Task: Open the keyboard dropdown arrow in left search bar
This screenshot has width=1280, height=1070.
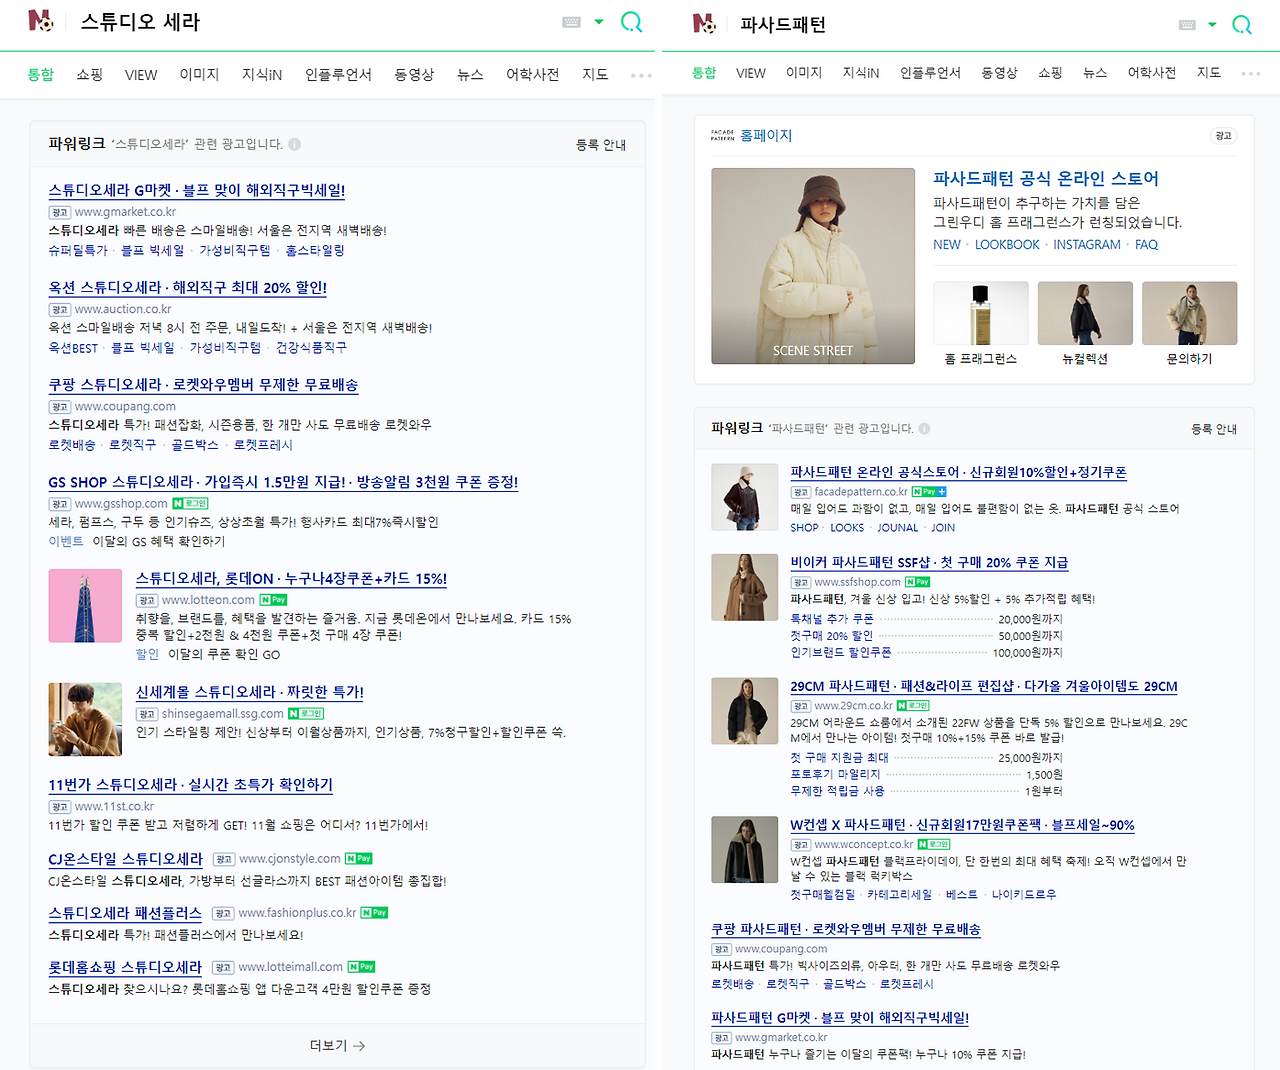Action: click(597, 21)
